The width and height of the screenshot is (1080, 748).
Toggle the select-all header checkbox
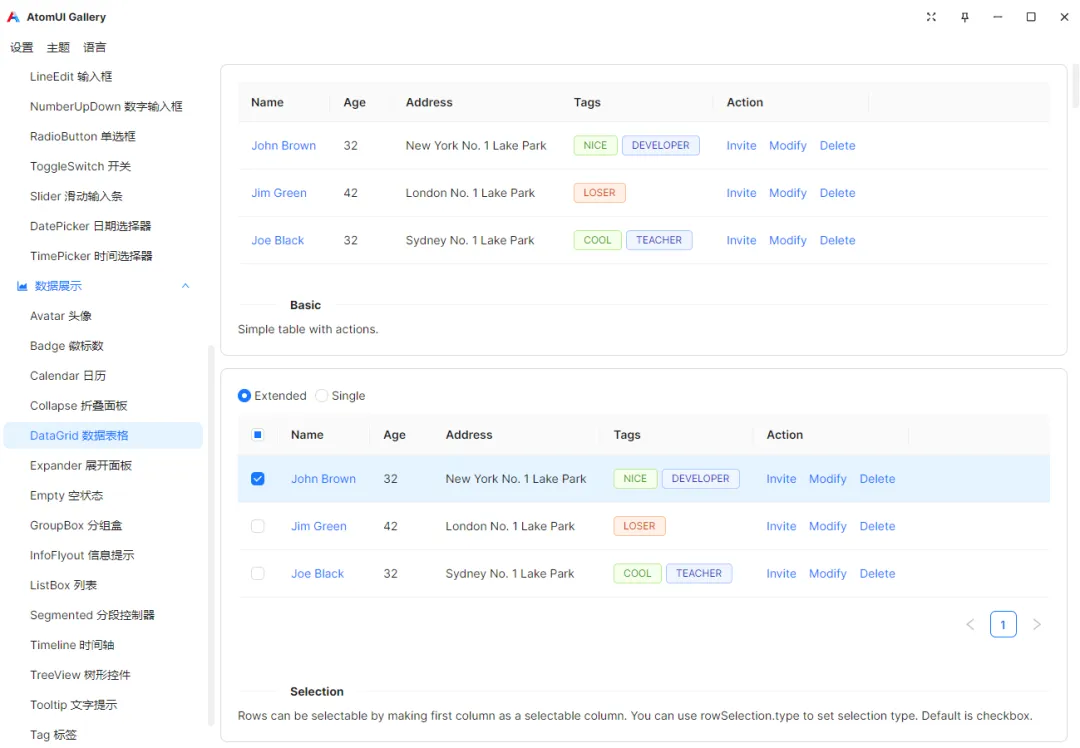pyautogui.click(x=258, y=435)
